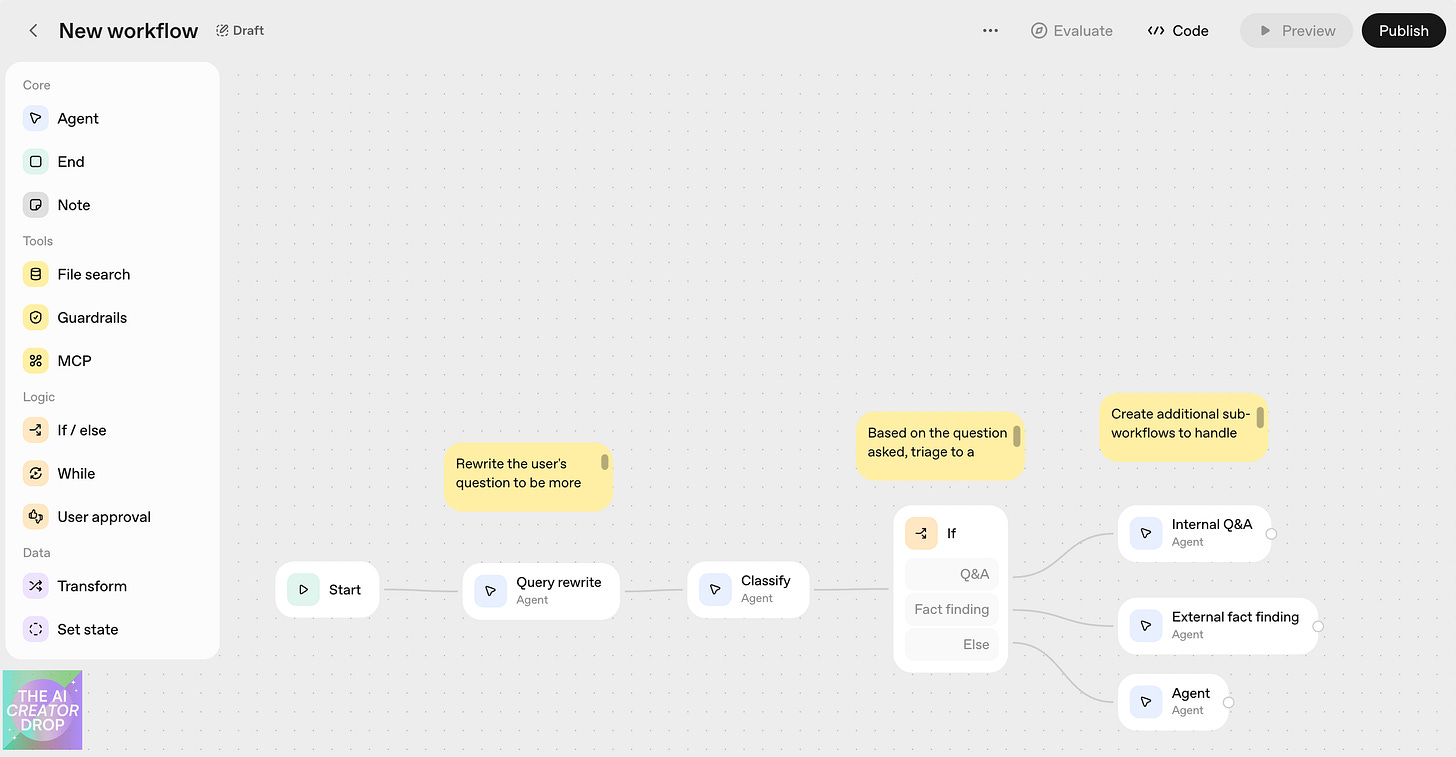Select the MCP tool icon
1456x757 pixels.
coord(35,360)
